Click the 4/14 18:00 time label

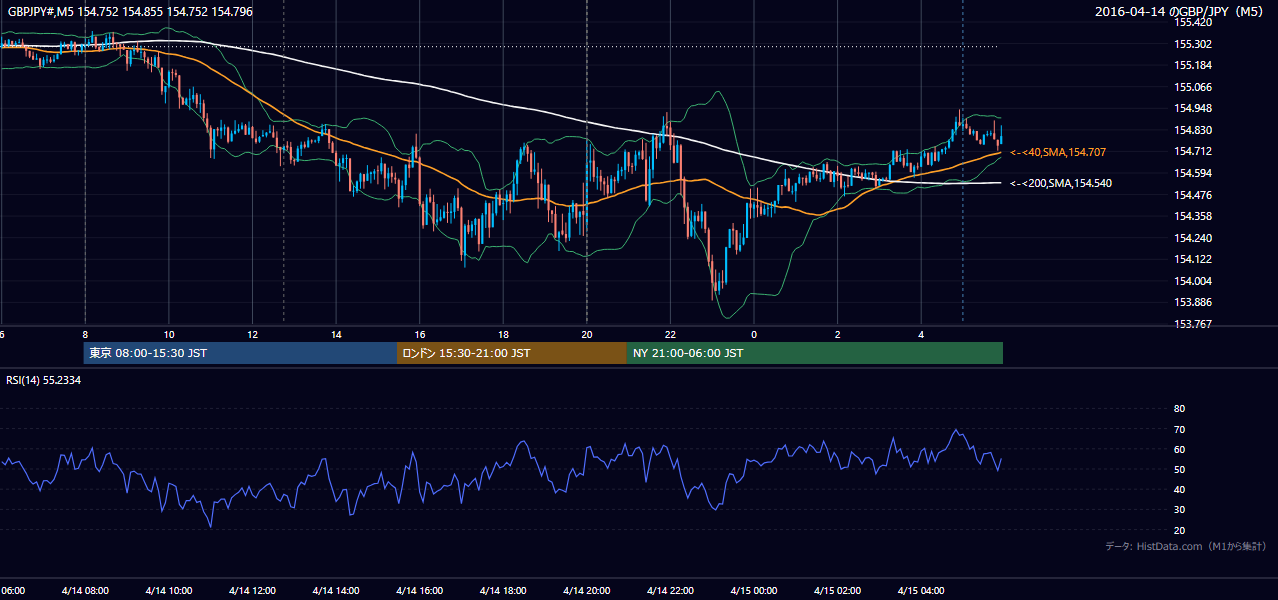pos(503,590)
